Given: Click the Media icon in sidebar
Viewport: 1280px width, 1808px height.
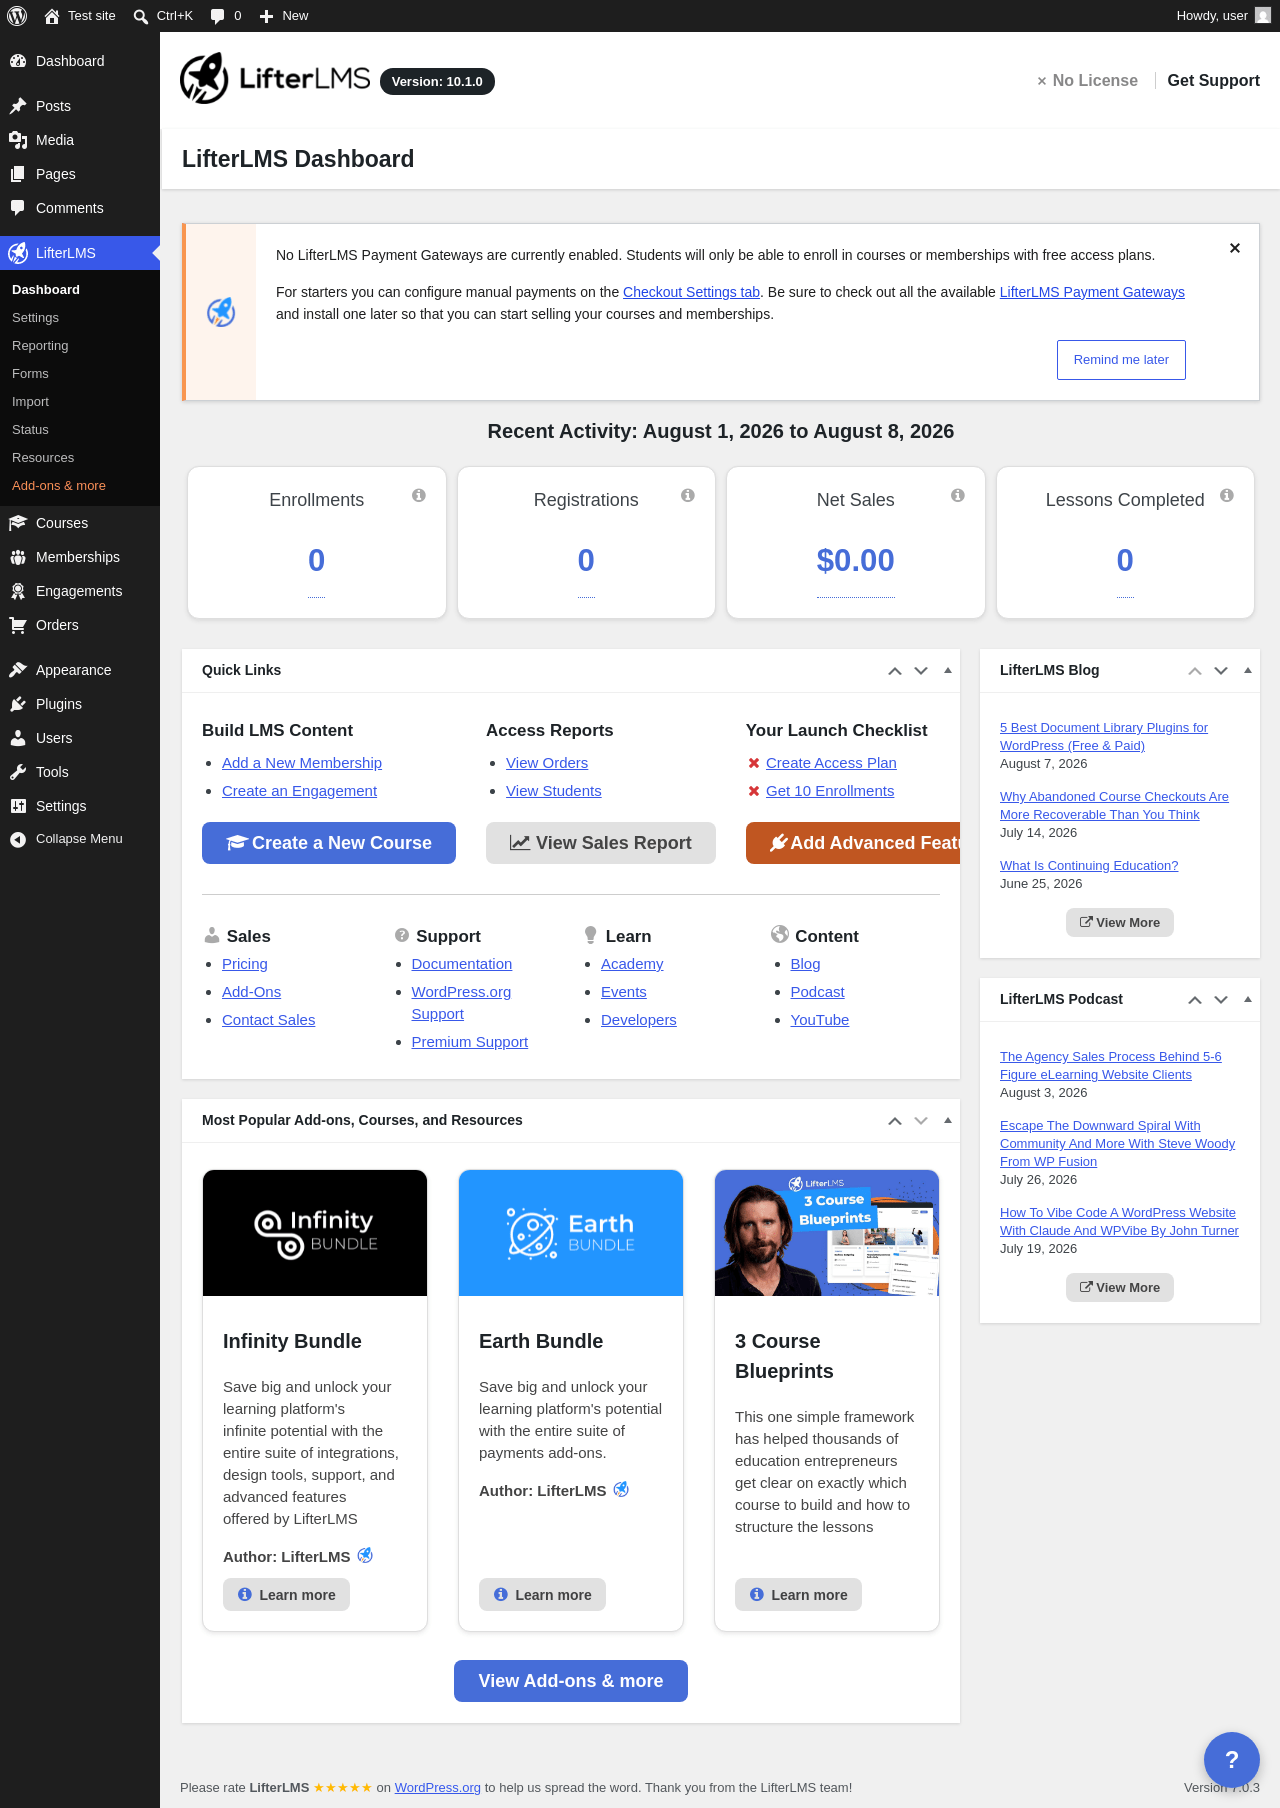Looking at the screenshot, I should click(x=18, y=140).
